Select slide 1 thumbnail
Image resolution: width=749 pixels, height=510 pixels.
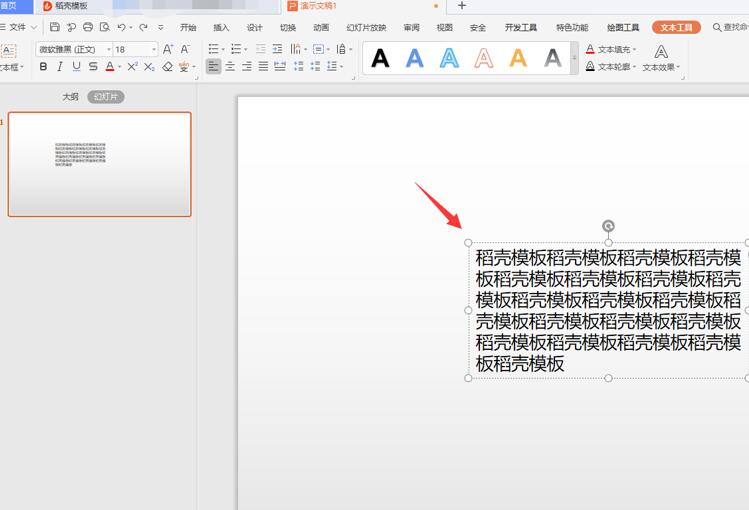coord(100,164)
